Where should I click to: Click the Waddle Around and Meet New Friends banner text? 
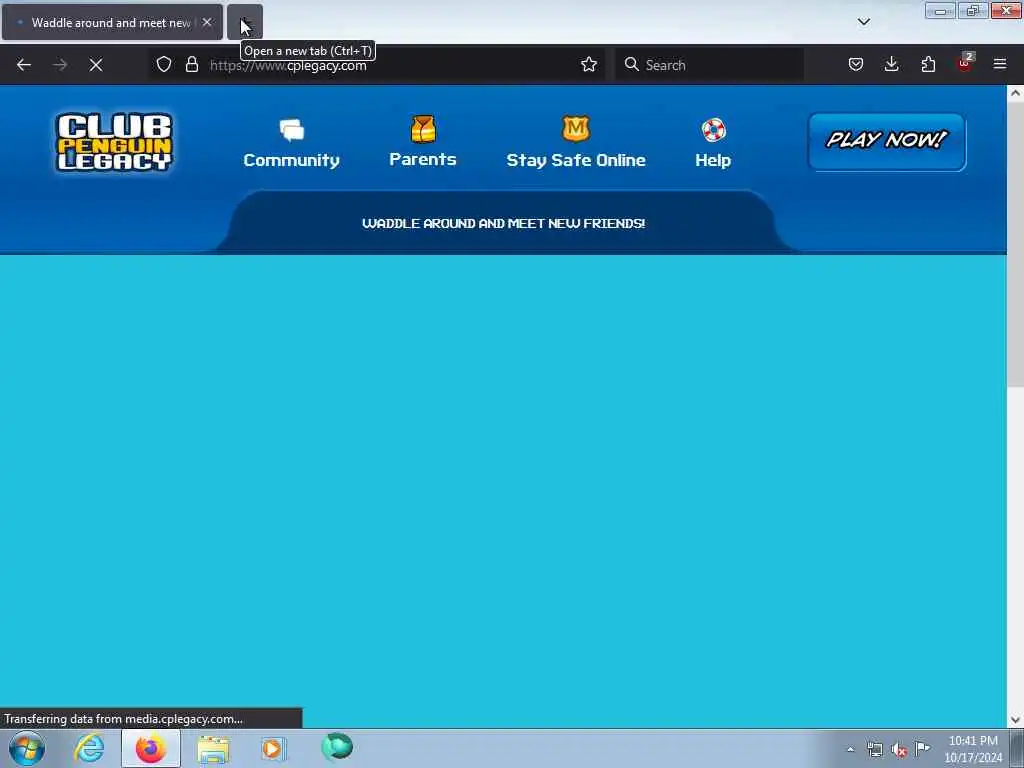coord(504,223)
